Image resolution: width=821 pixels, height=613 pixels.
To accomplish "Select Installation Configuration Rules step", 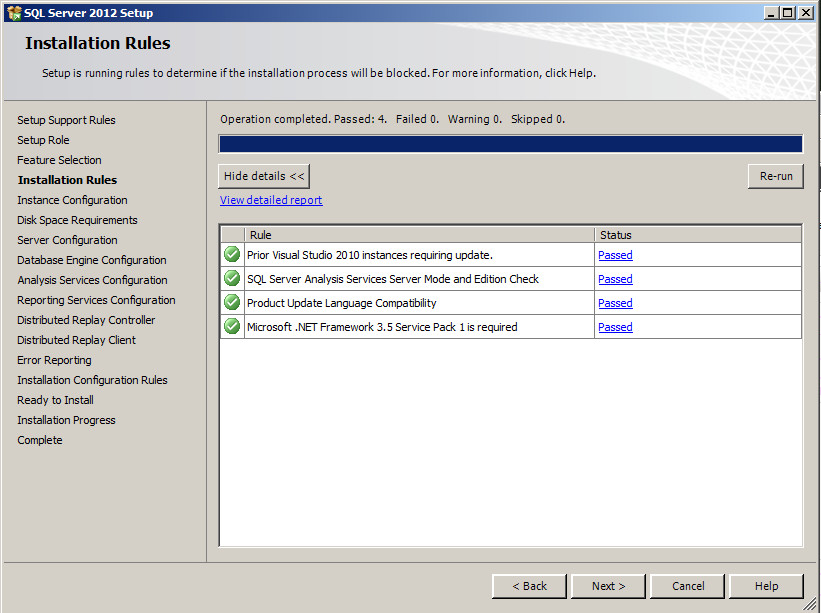I will click(92, 380).
